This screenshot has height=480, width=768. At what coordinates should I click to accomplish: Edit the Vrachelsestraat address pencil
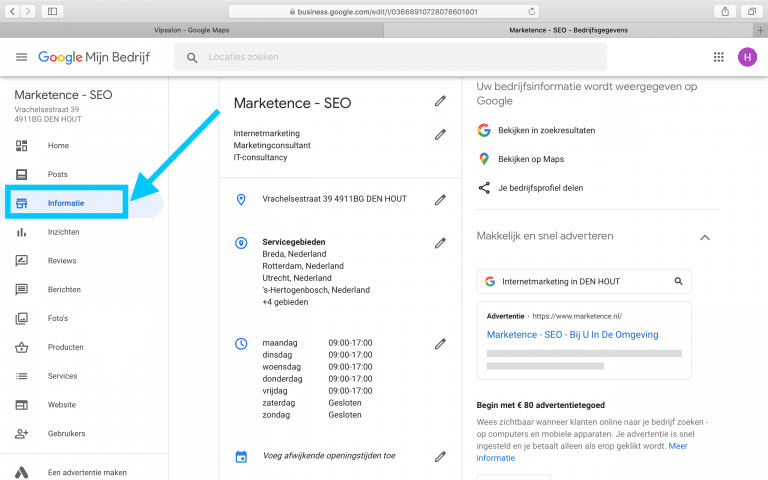(x=440, y=200)
